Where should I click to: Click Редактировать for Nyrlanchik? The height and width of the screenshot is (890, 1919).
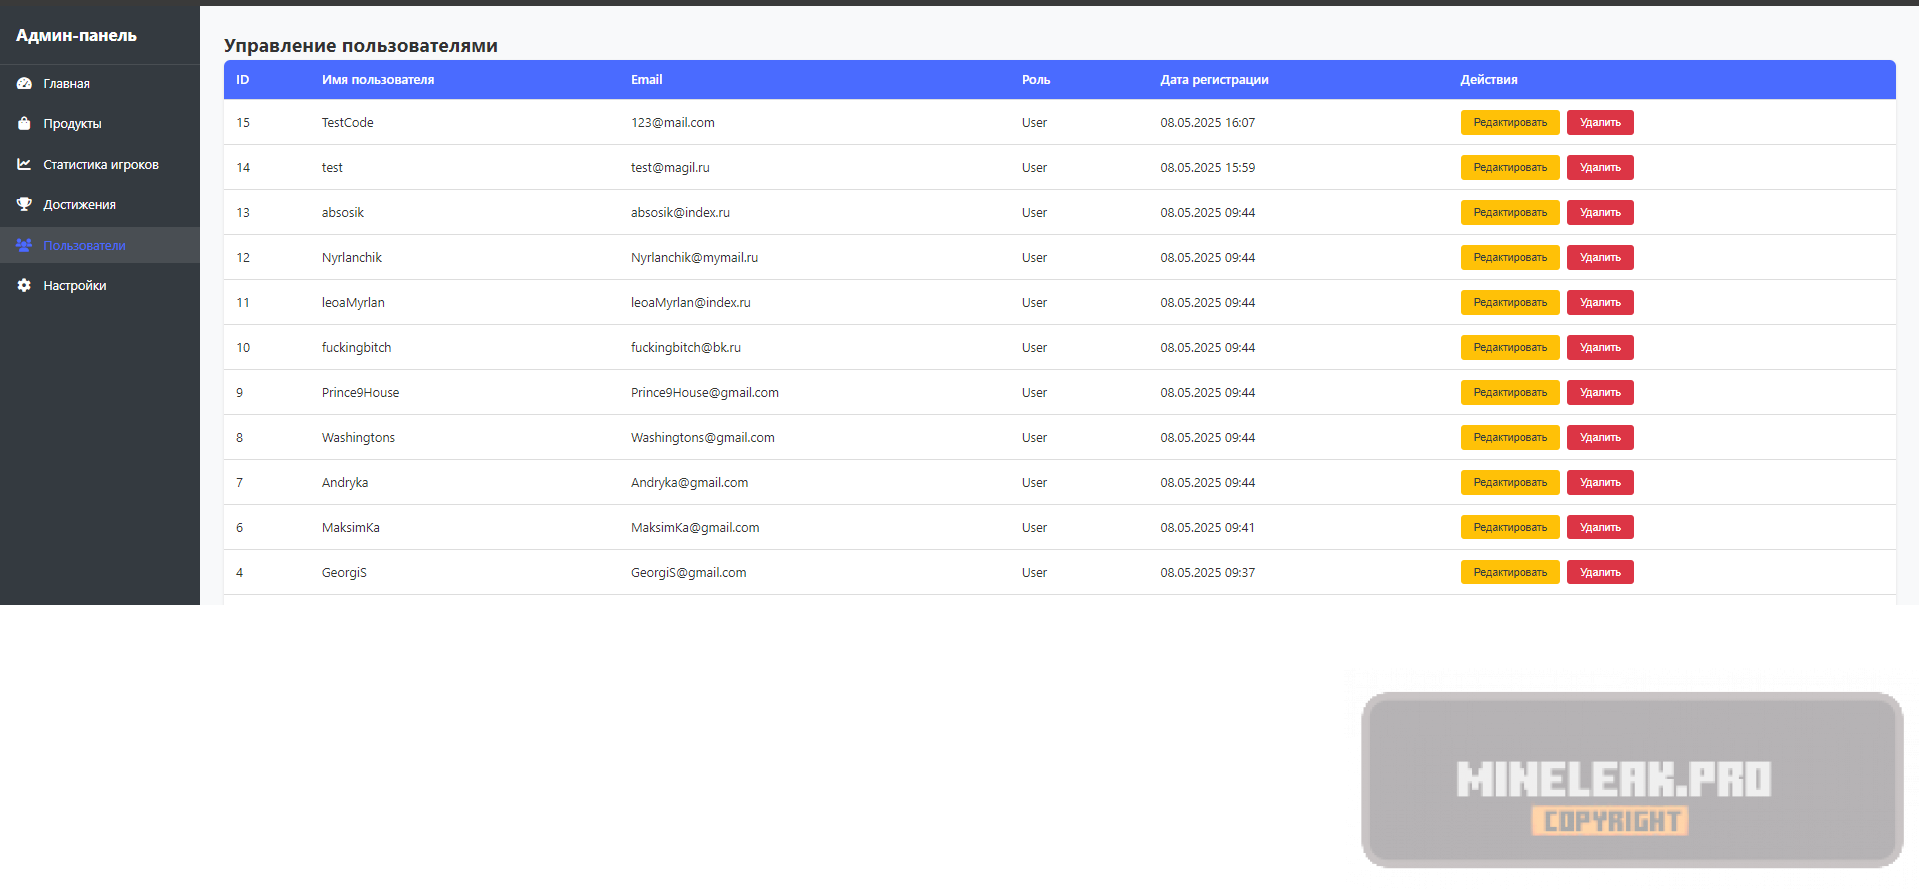(x=1510, y=257)
